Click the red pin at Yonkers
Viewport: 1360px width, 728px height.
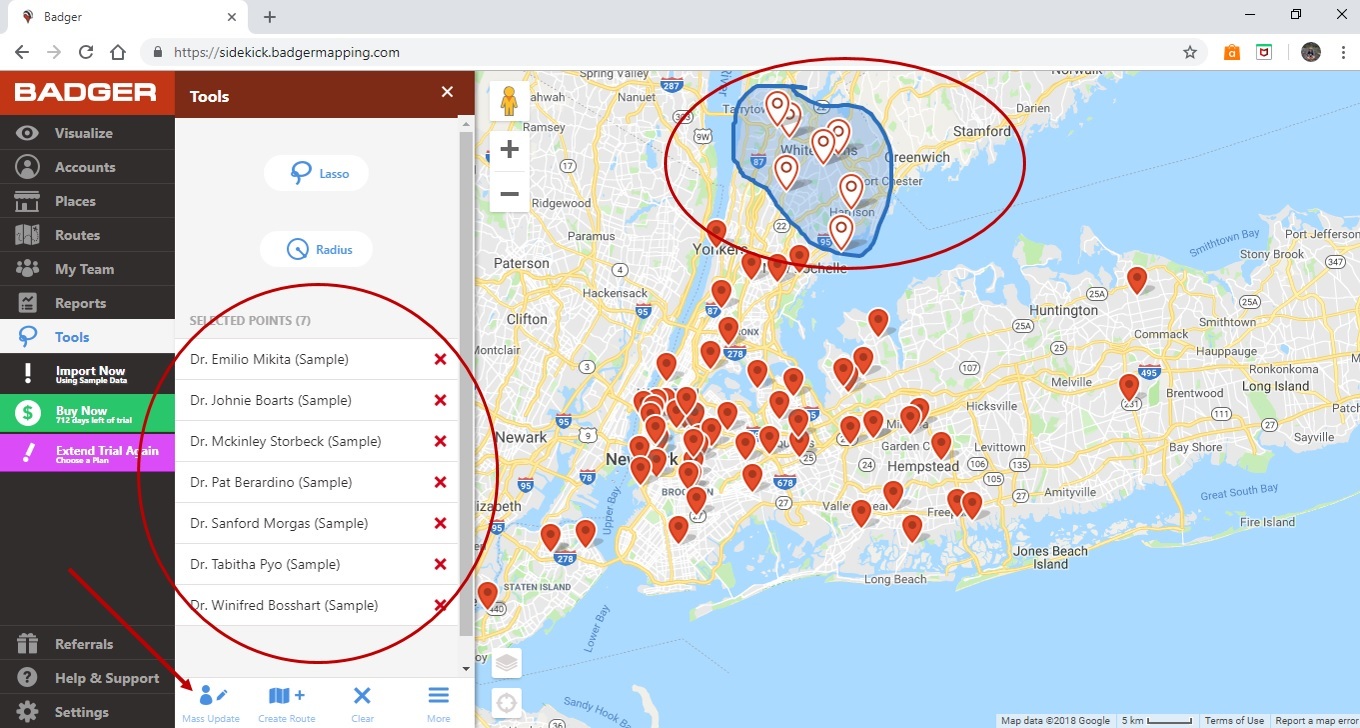(x=716, y=234)
